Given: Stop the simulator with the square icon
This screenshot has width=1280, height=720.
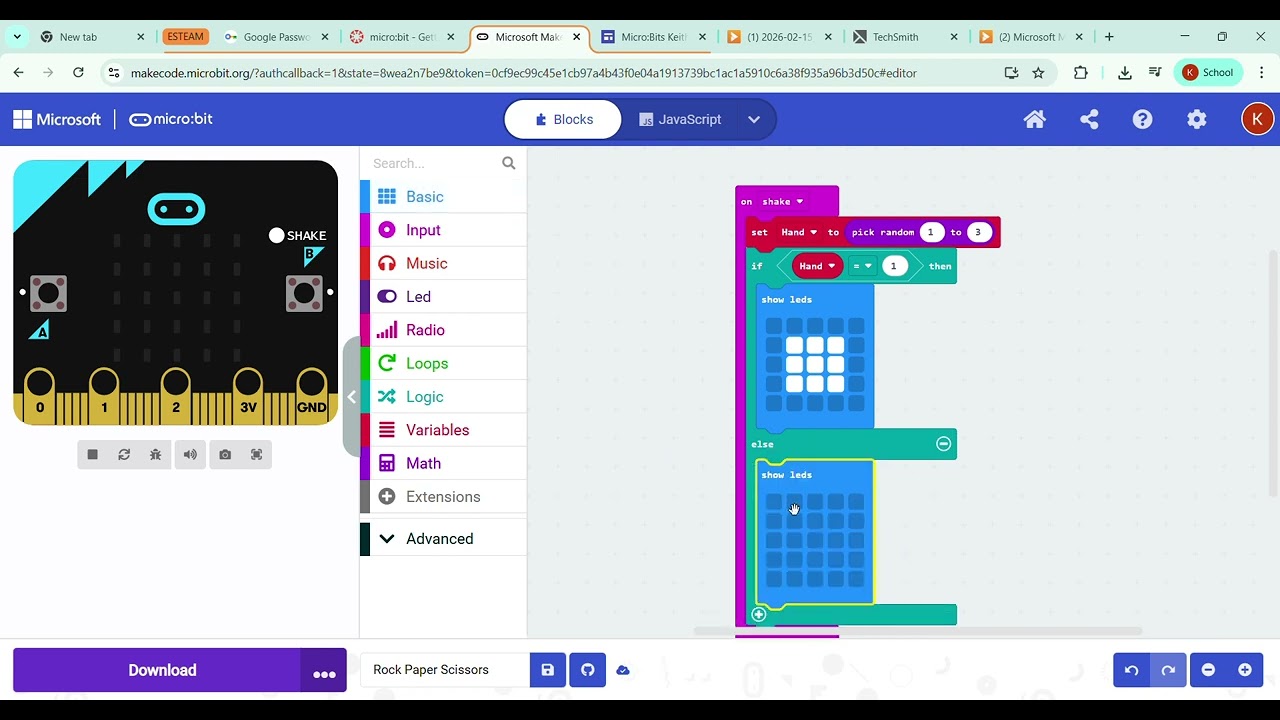Looking at the screenshot, I should coord(92,454).
